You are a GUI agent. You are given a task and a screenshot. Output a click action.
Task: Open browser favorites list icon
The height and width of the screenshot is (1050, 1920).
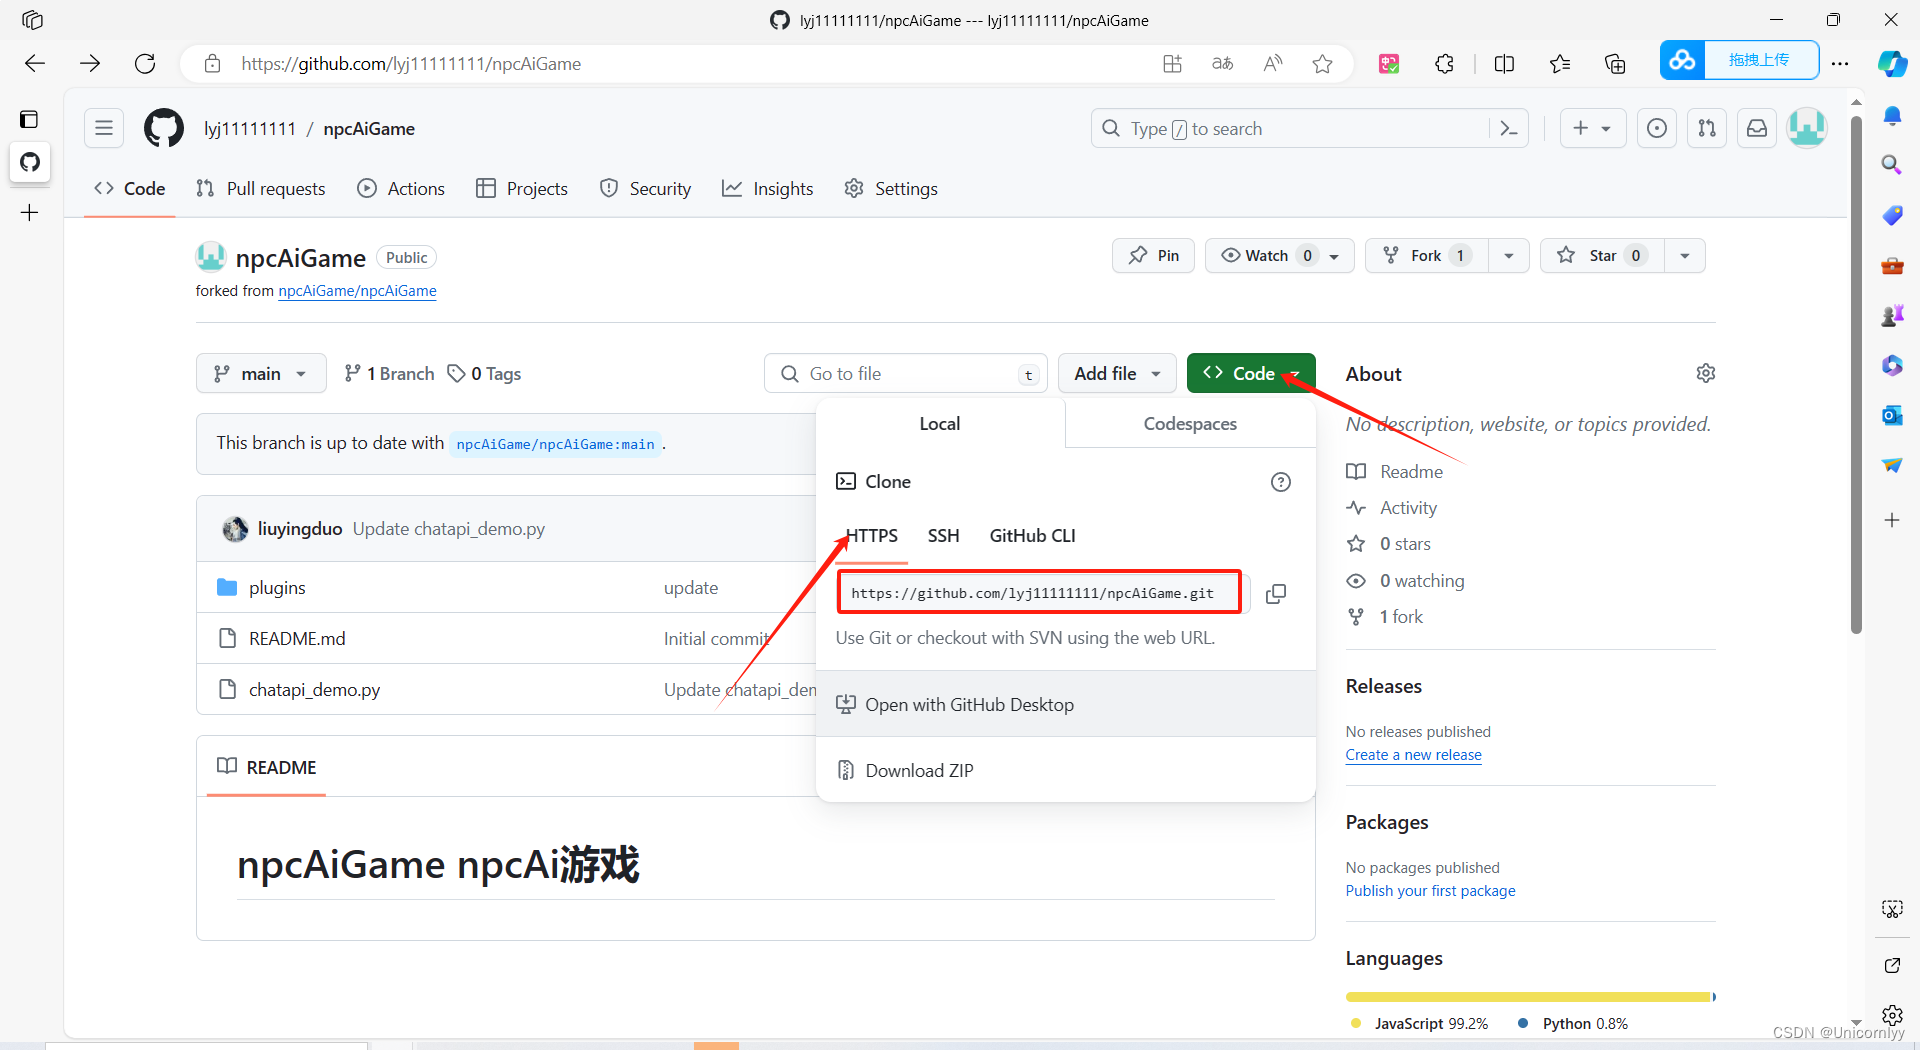1560,64
